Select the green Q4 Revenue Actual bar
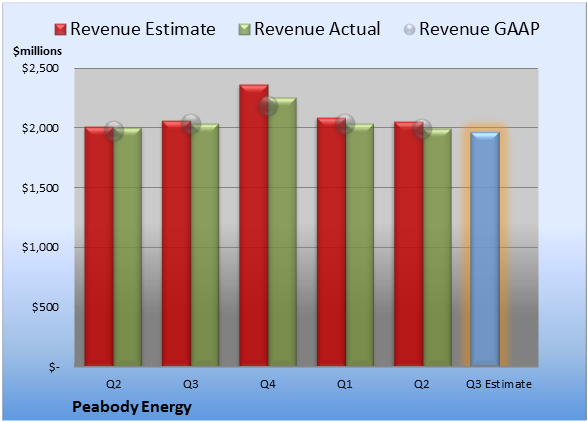Image resolution: width=588 pixels, height=422 pixels. click(282, 231)
